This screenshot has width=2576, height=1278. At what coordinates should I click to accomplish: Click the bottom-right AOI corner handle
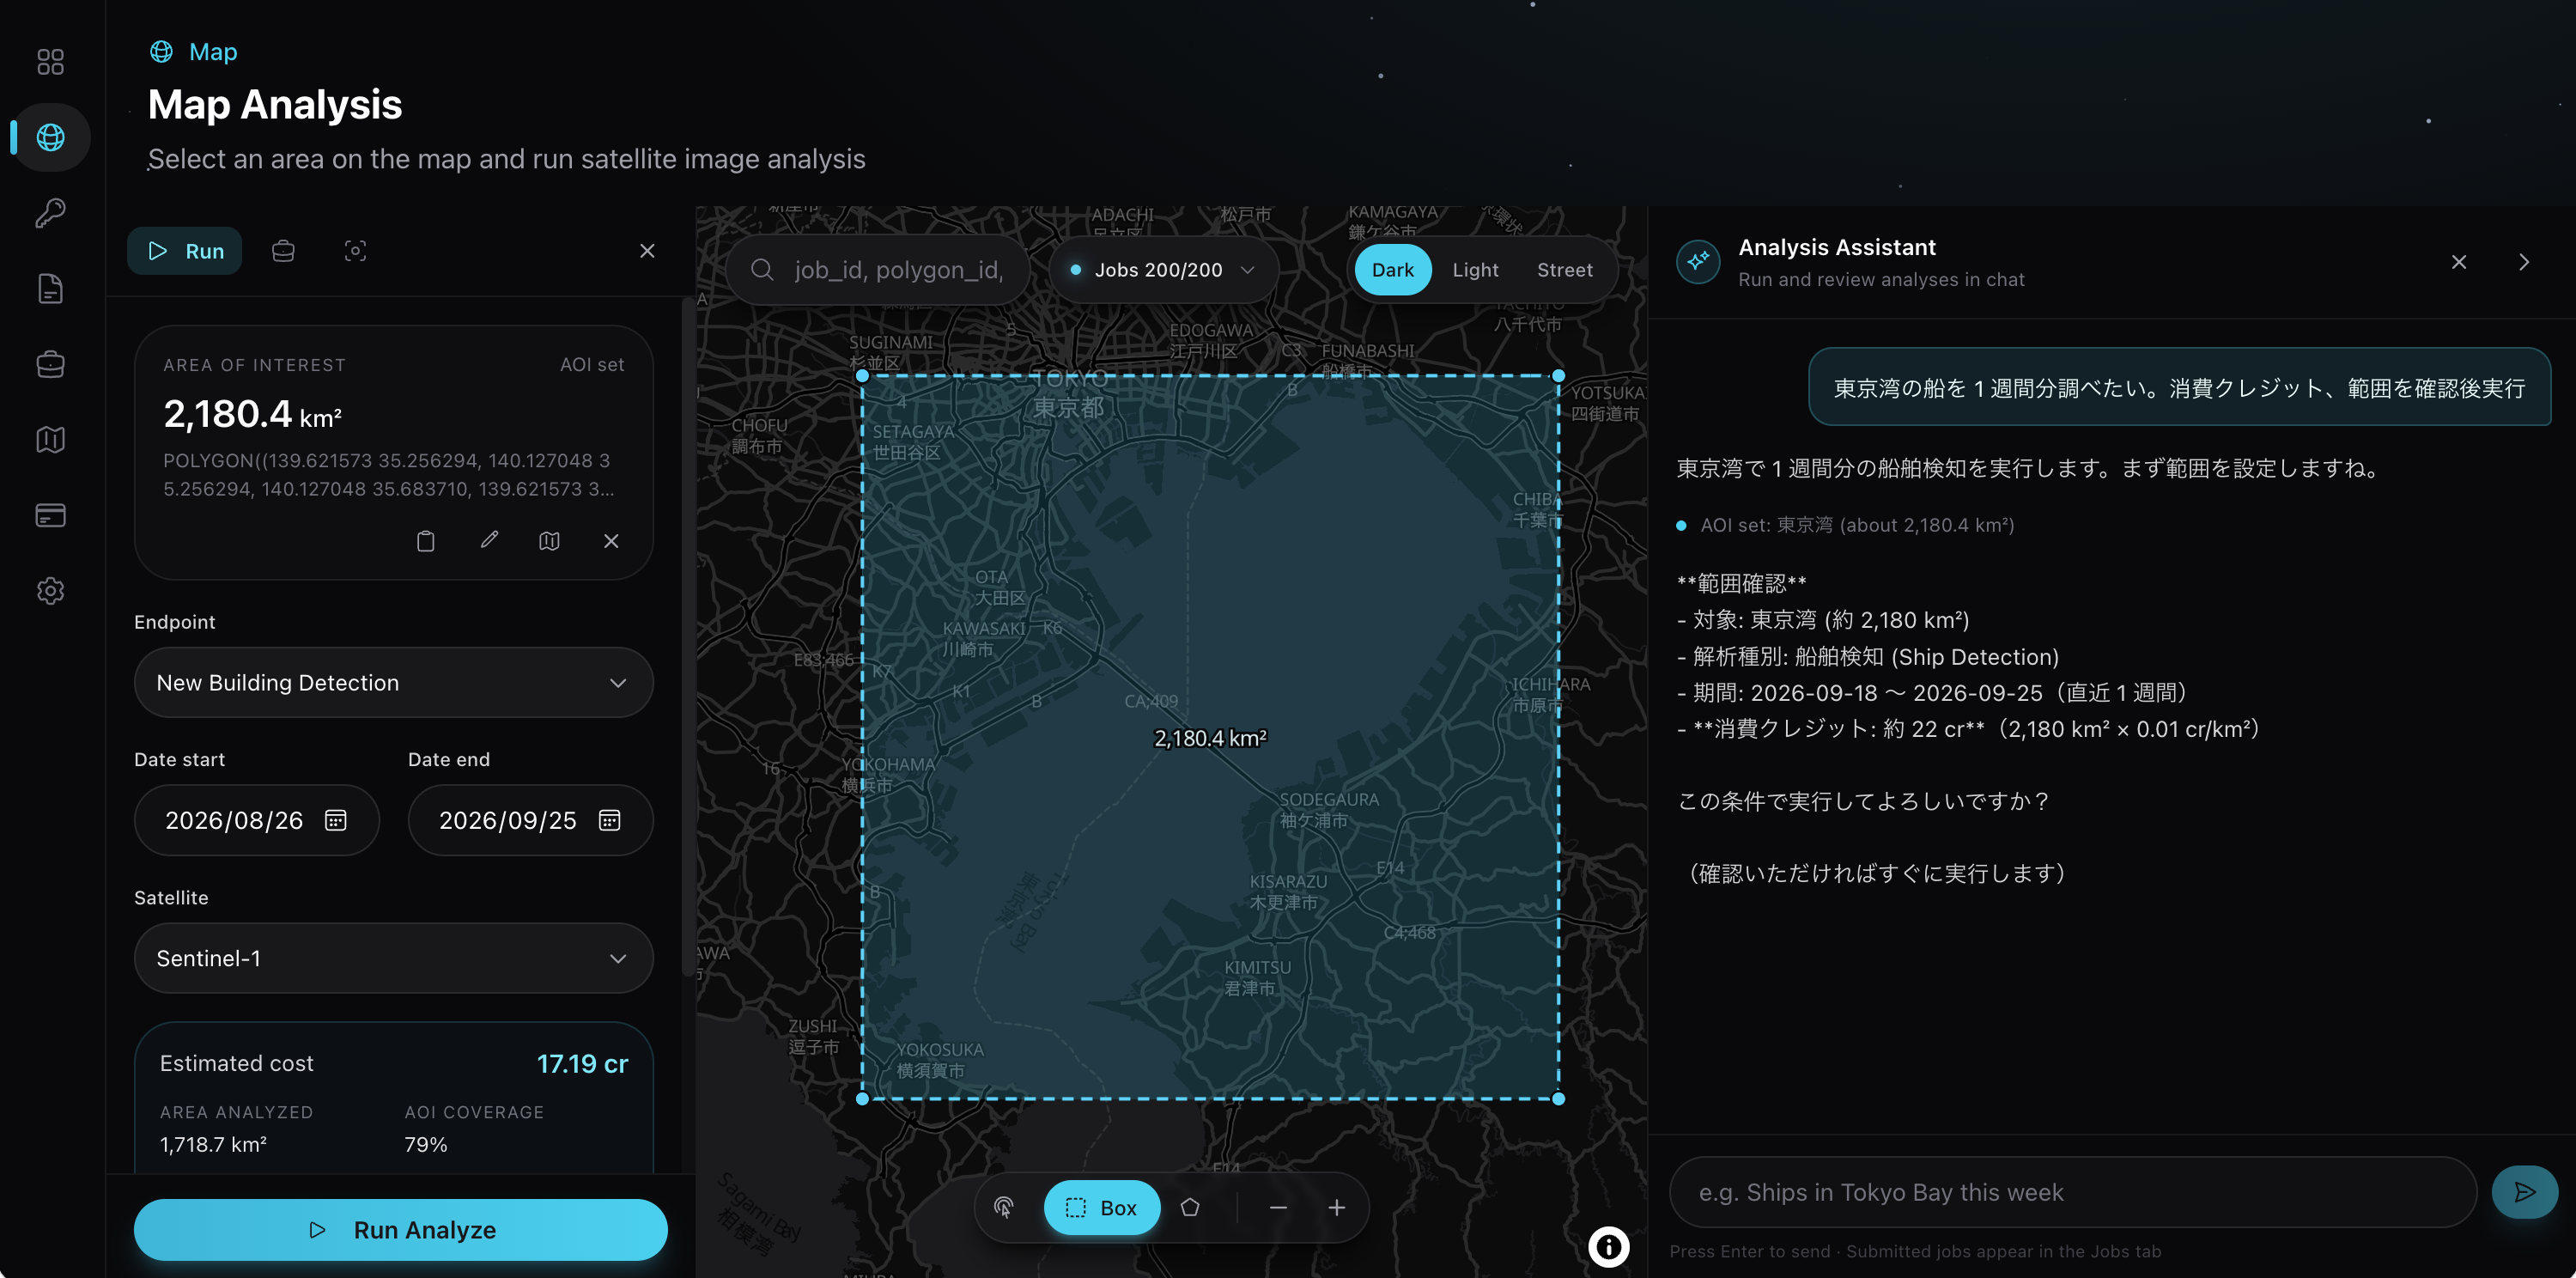(x=1558, y=1099)
